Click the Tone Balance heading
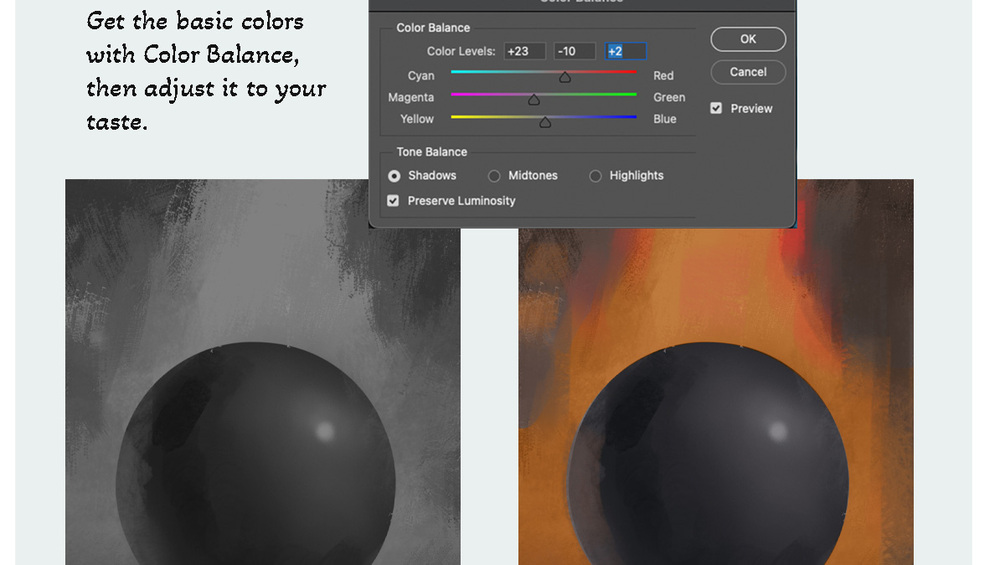The image size is (1005, 565). [x=431, y=152]
